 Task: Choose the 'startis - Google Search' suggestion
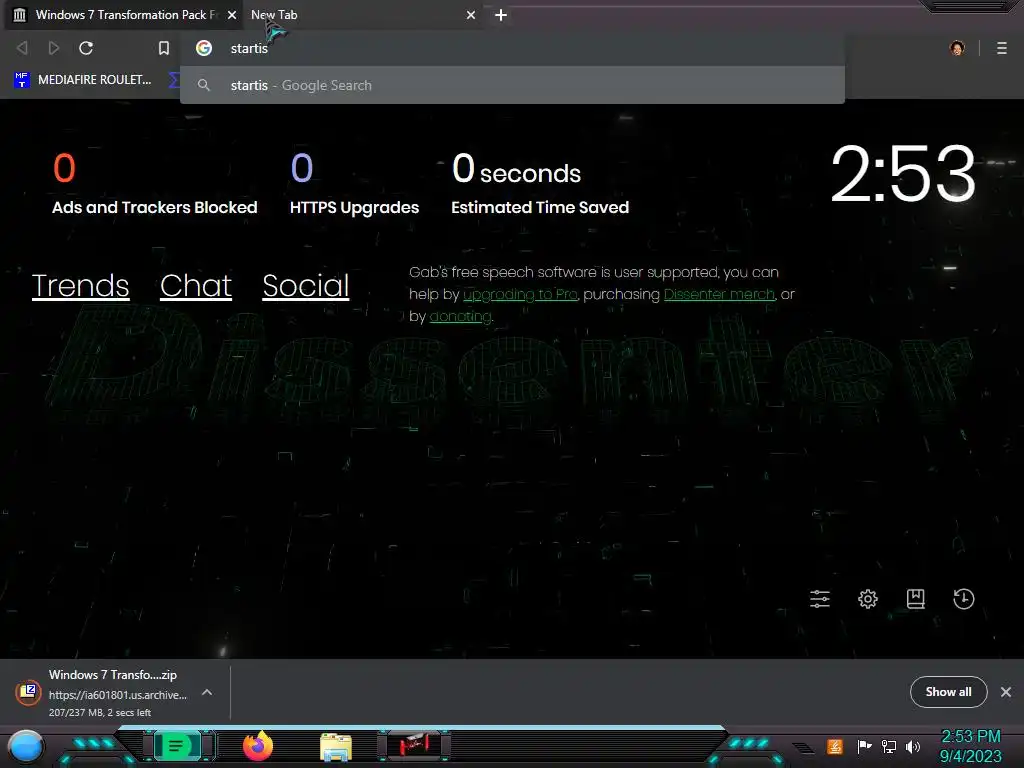coord(513,86)
